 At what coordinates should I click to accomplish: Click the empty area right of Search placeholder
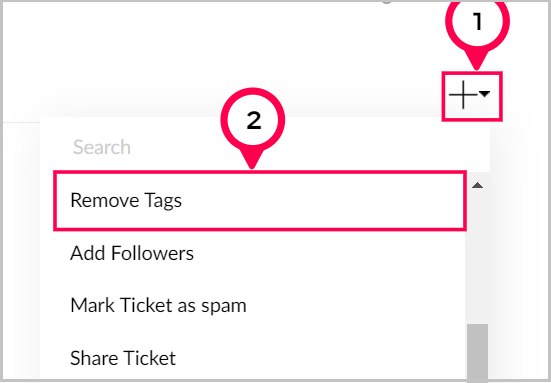[309, 147]
